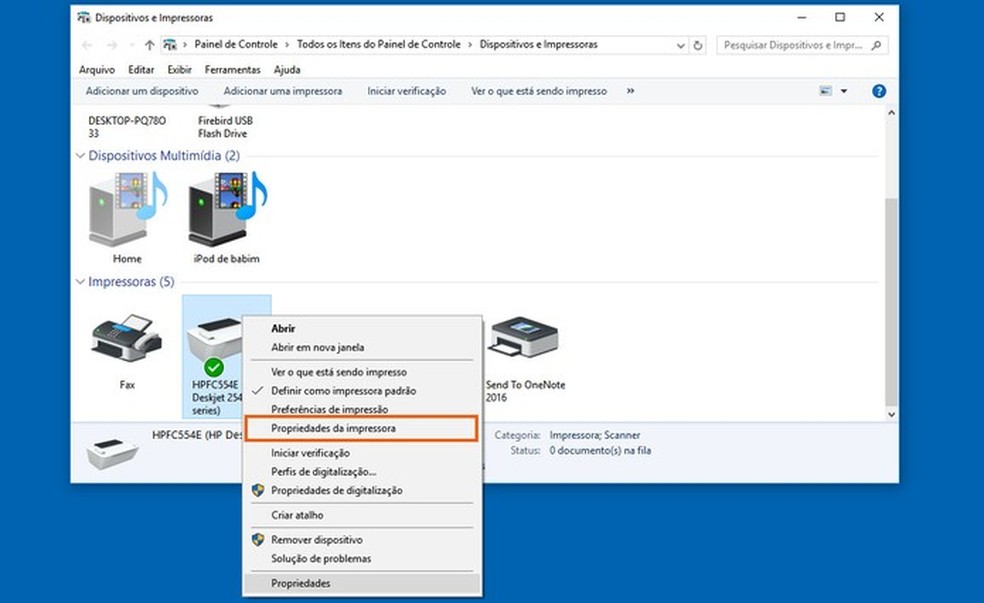Image resolution: width=984 pixels, height=603 pixels.
Task: Collapse the Impressoras group
Action: (x=80, y=282)
